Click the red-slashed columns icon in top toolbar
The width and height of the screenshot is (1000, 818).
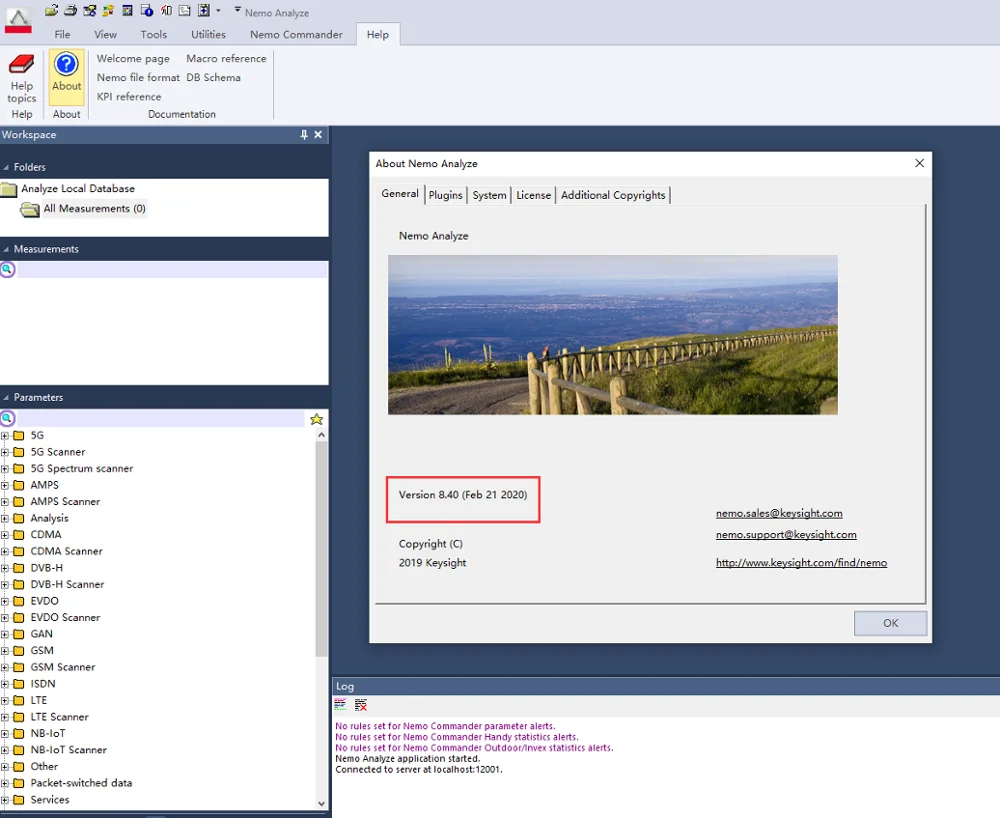[x=166, y=10]
